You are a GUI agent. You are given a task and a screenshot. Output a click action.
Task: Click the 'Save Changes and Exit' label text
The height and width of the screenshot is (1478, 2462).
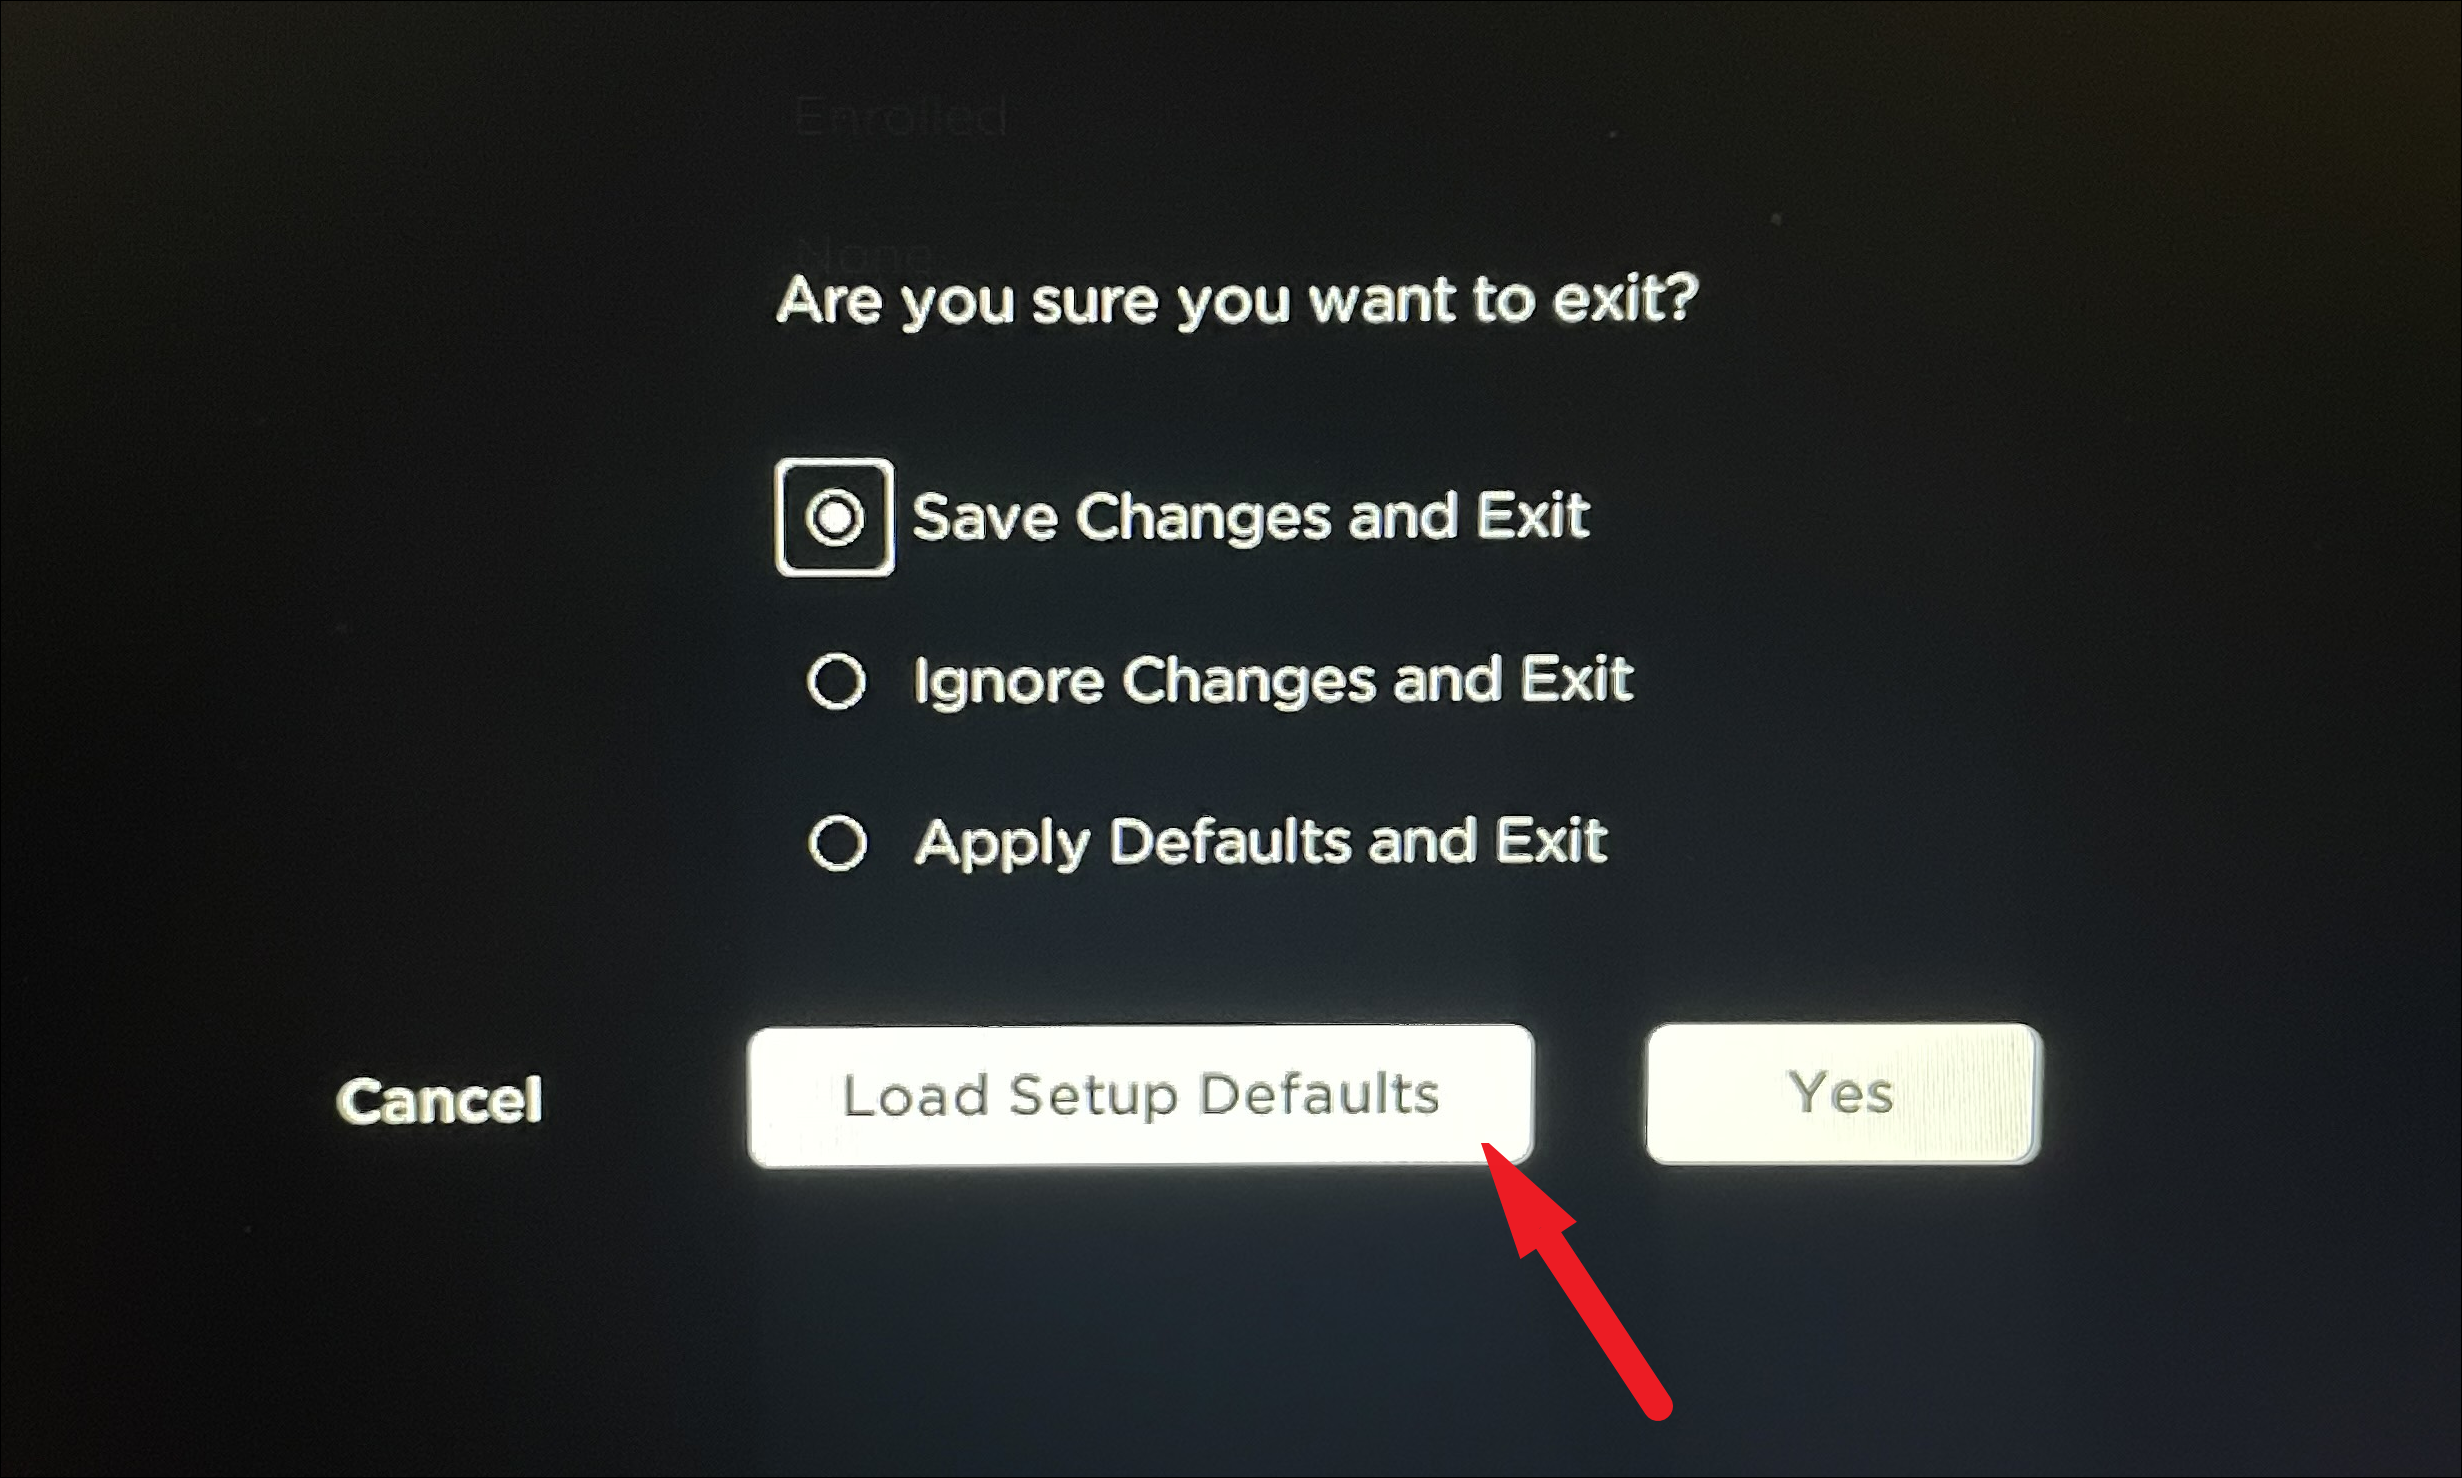point(1250,517)
